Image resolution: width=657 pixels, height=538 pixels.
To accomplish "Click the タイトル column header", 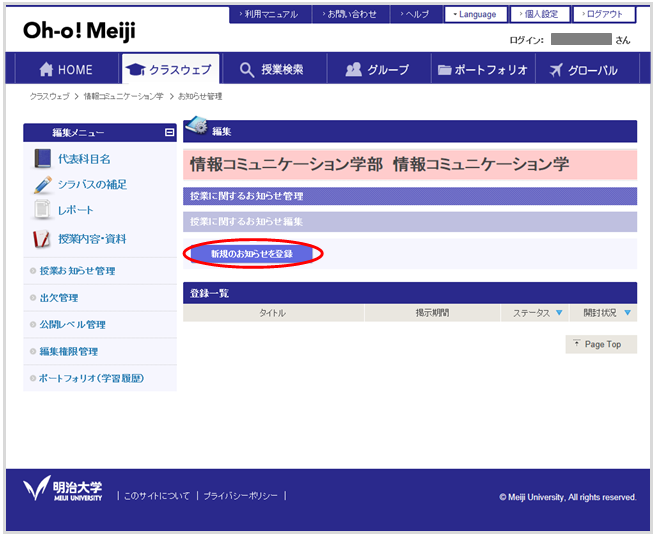I will point(273,313).
